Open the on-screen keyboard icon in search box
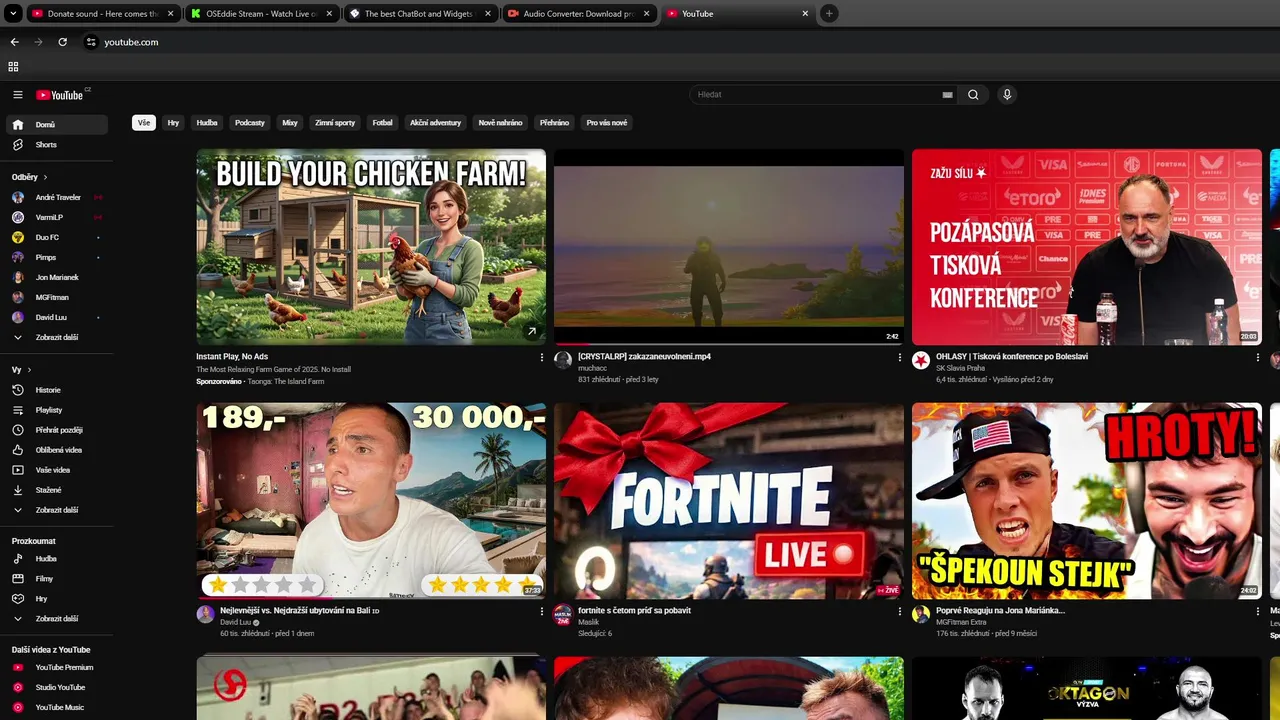 947,95
